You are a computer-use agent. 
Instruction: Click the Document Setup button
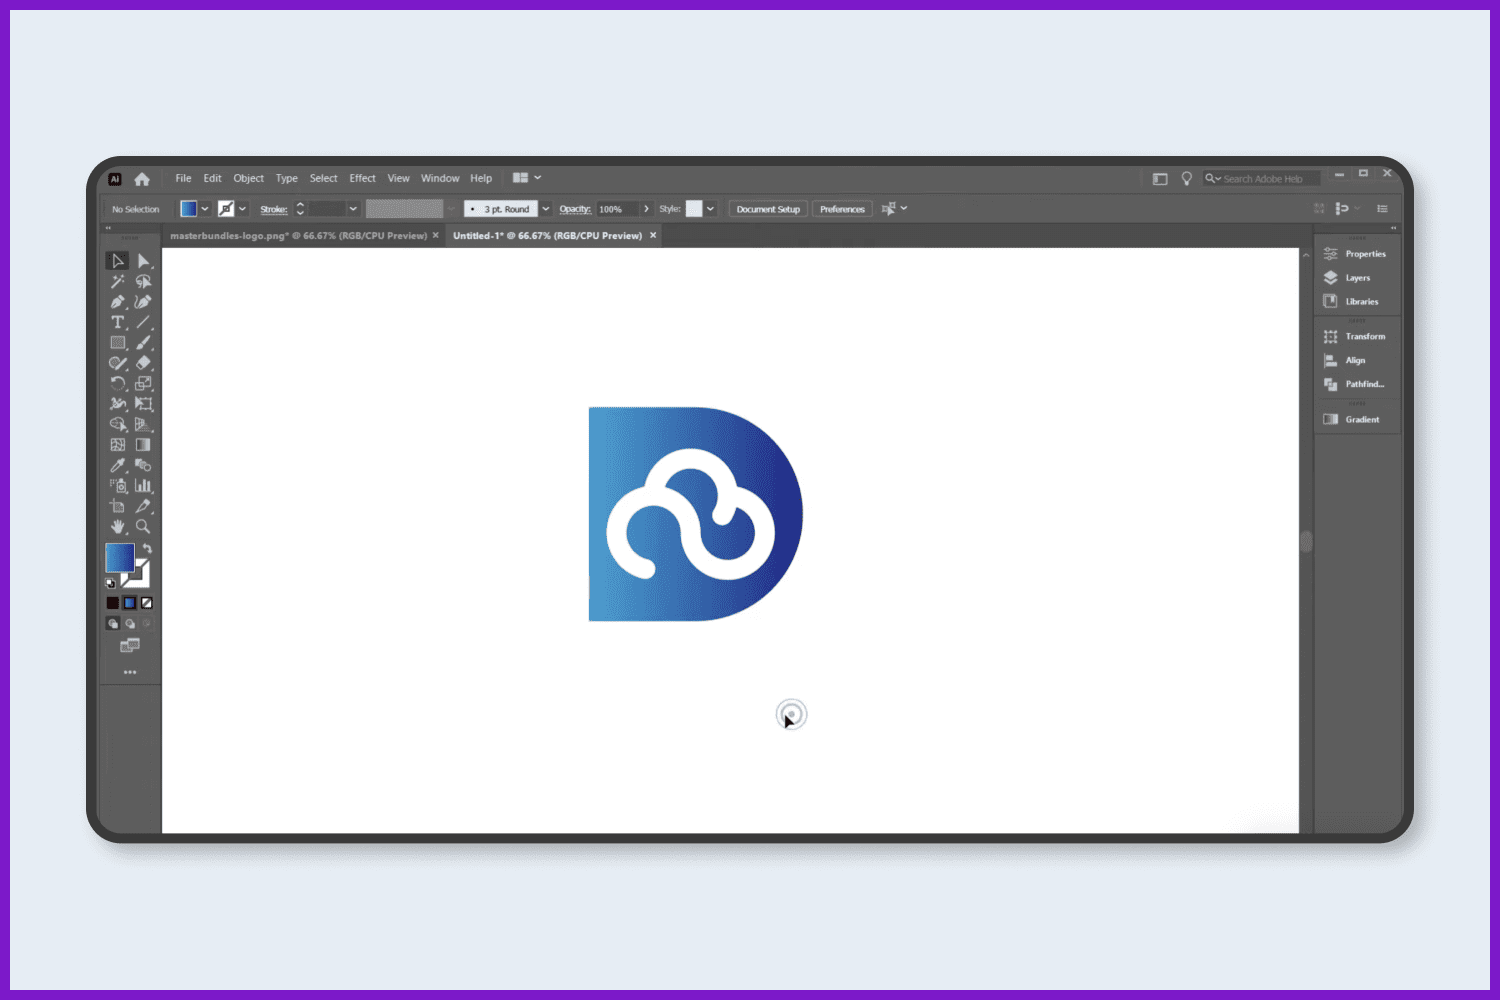(768, 209)
